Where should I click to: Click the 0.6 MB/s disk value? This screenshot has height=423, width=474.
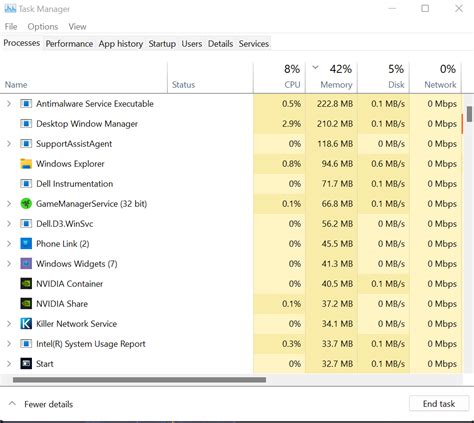[x=388, y=164]
